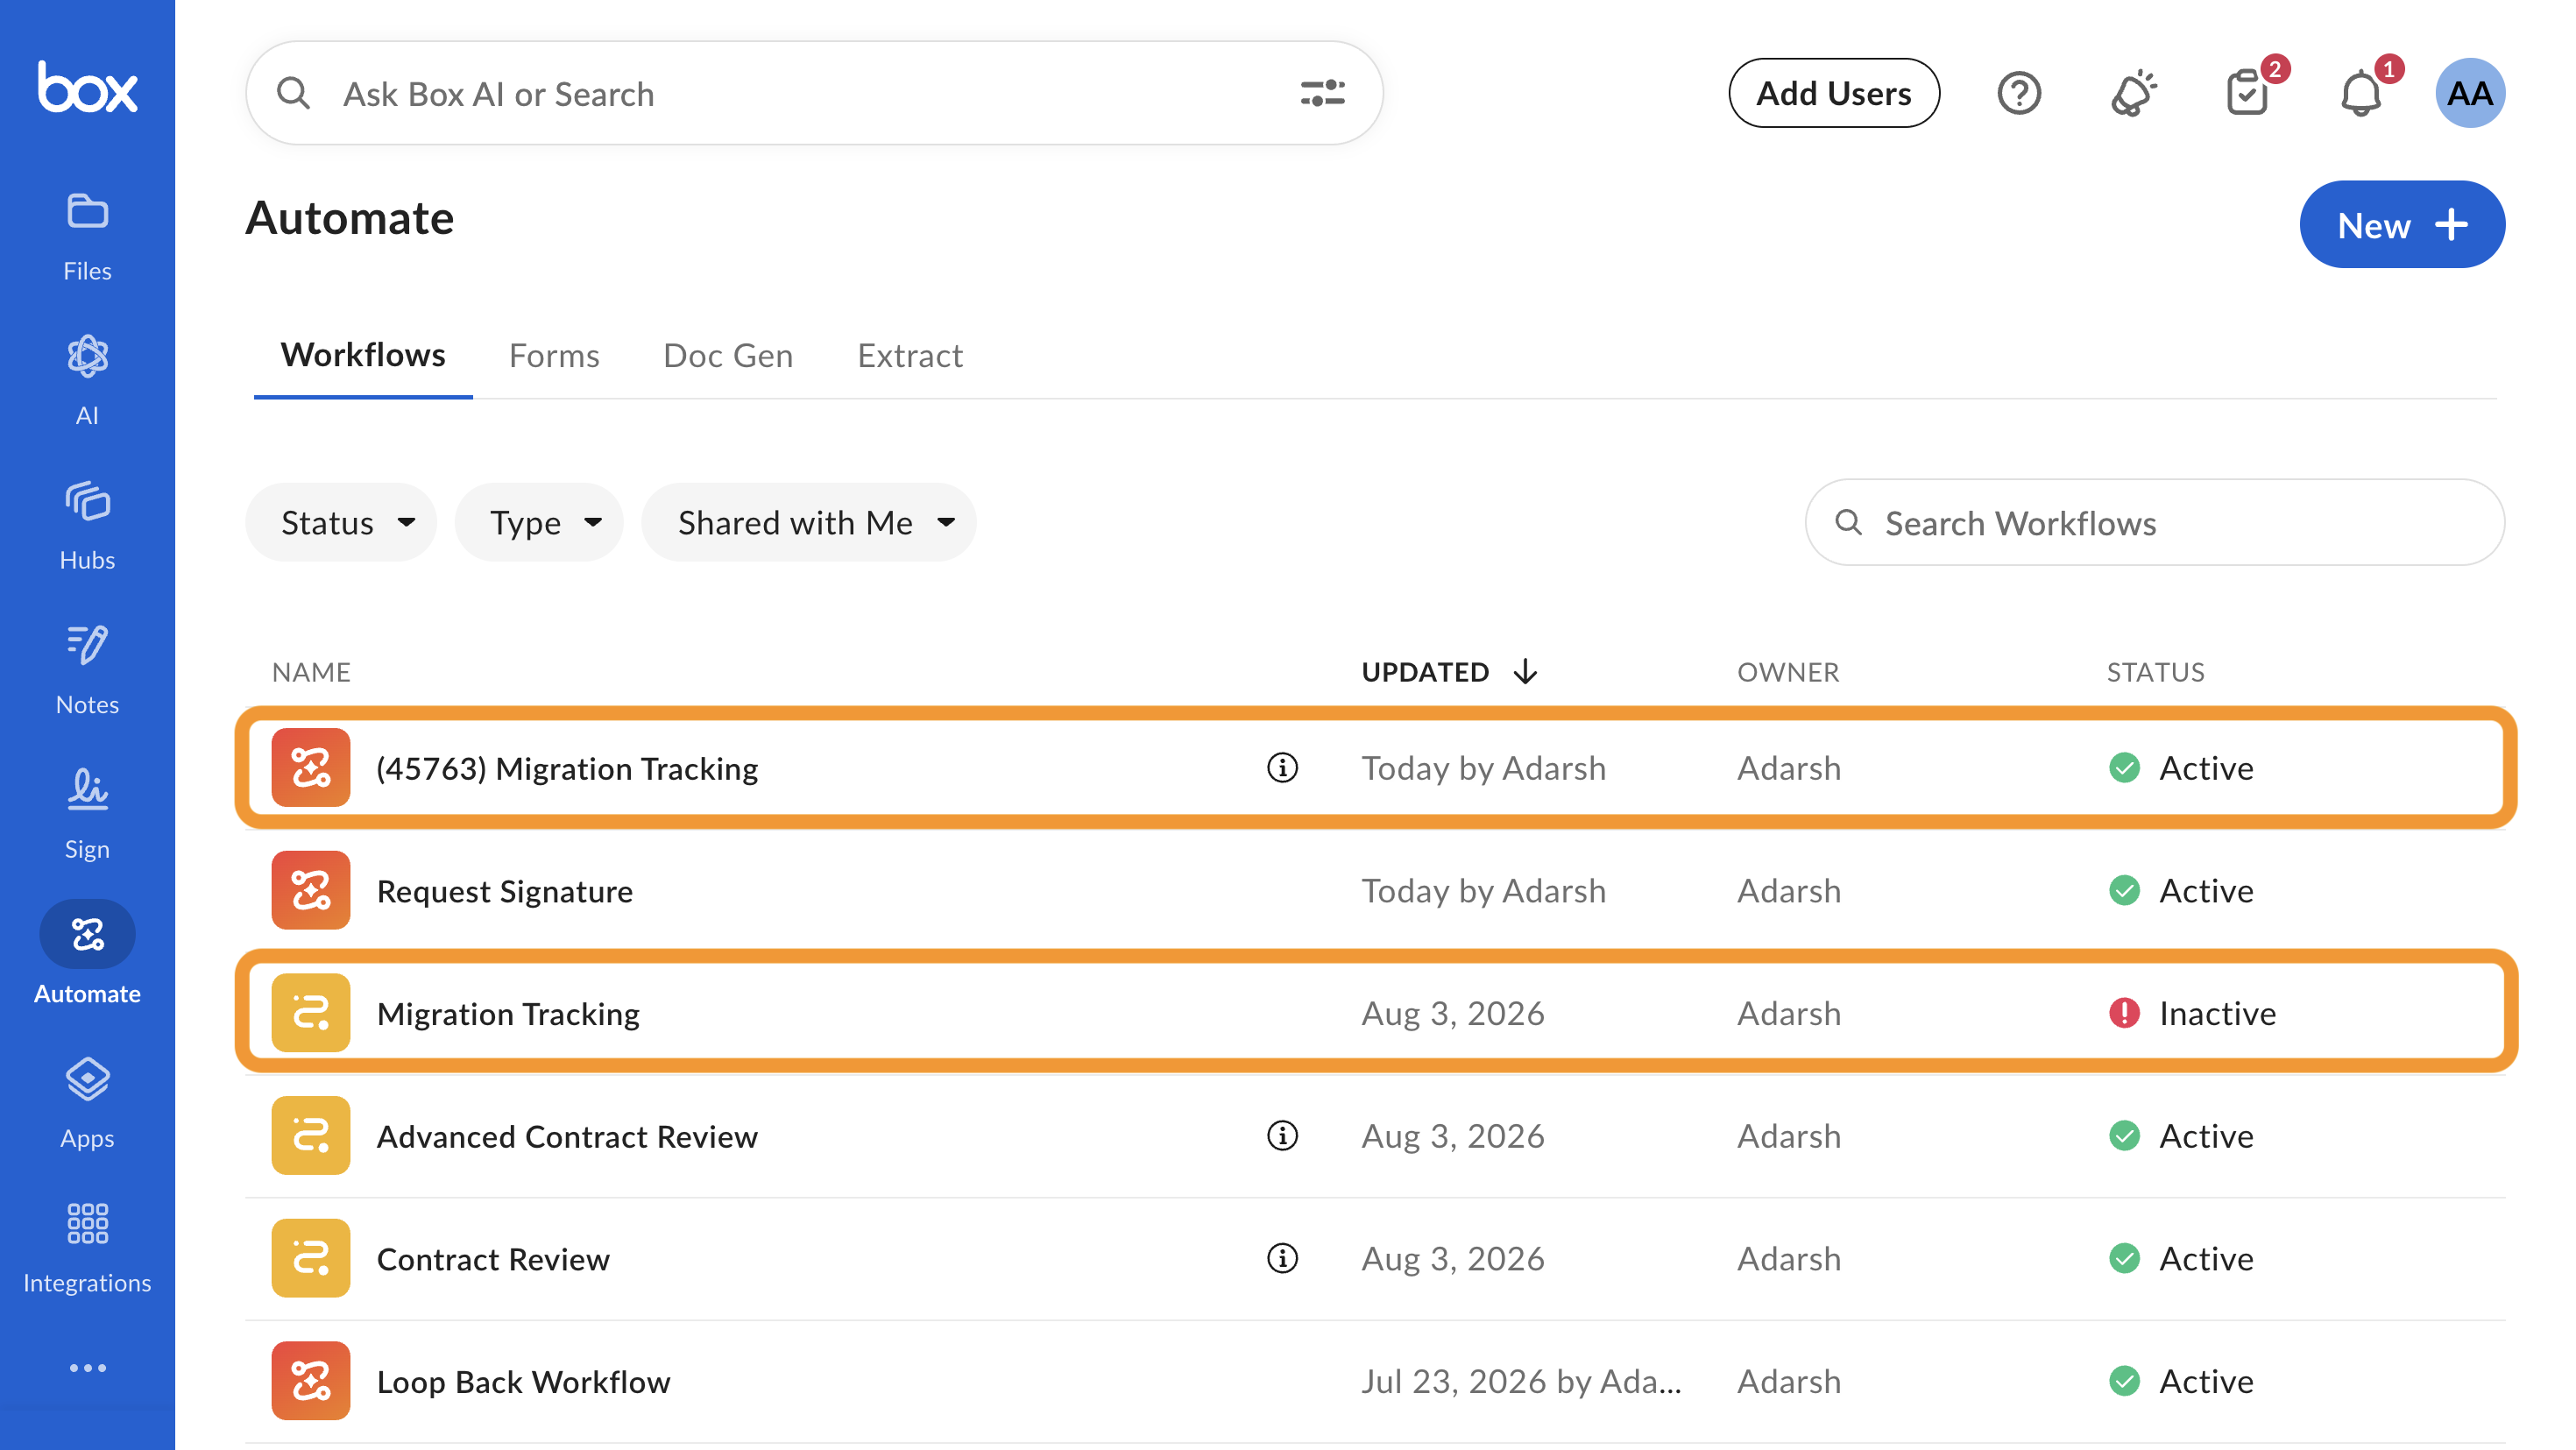Sort by the UPDATED column header
The height and width of the screenshot is (1450, 2576).
1449,672
